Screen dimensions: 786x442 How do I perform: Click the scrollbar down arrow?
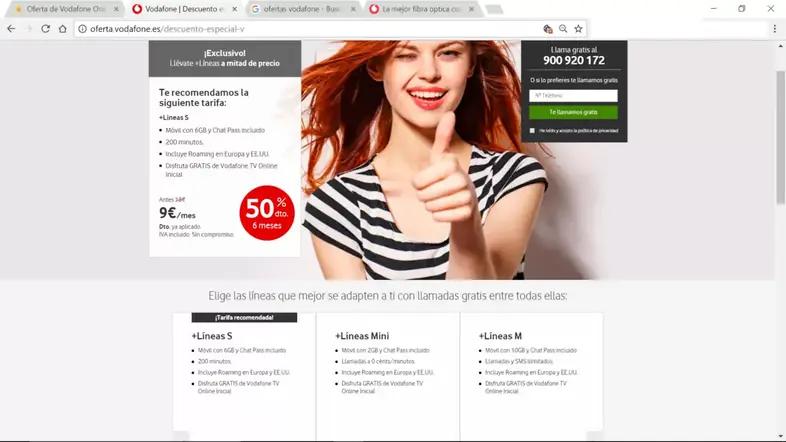tap(780, 436)
